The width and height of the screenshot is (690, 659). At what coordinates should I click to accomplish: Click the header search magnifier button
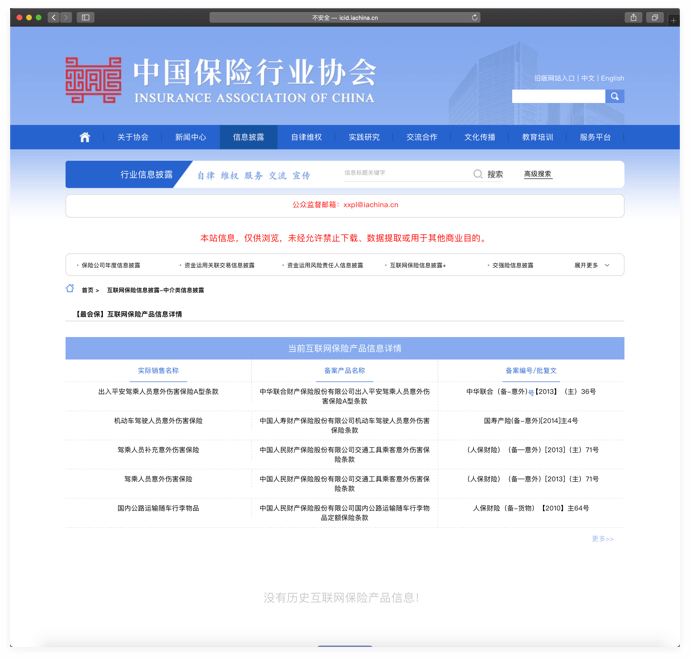pos(615,96)
